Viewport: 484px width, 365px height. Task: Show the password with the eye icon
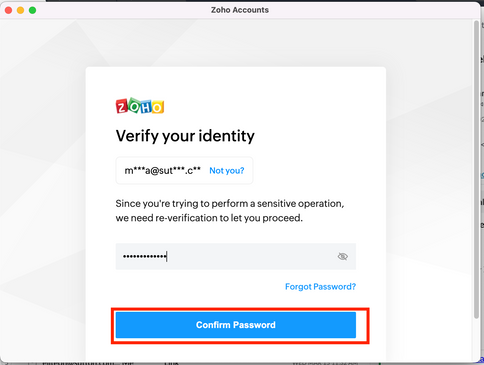[x=343, y=256]
